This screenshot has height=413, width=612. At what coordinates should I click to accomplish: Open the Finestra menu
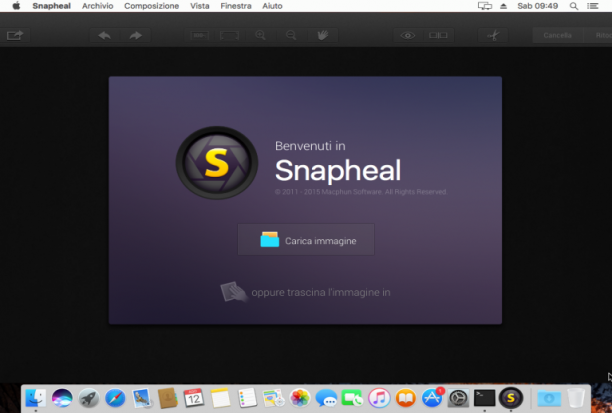click(x=236, y=6)
